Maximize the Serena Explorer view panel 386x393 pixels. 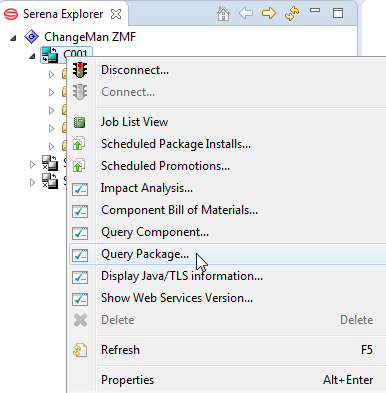click(338, 13)
